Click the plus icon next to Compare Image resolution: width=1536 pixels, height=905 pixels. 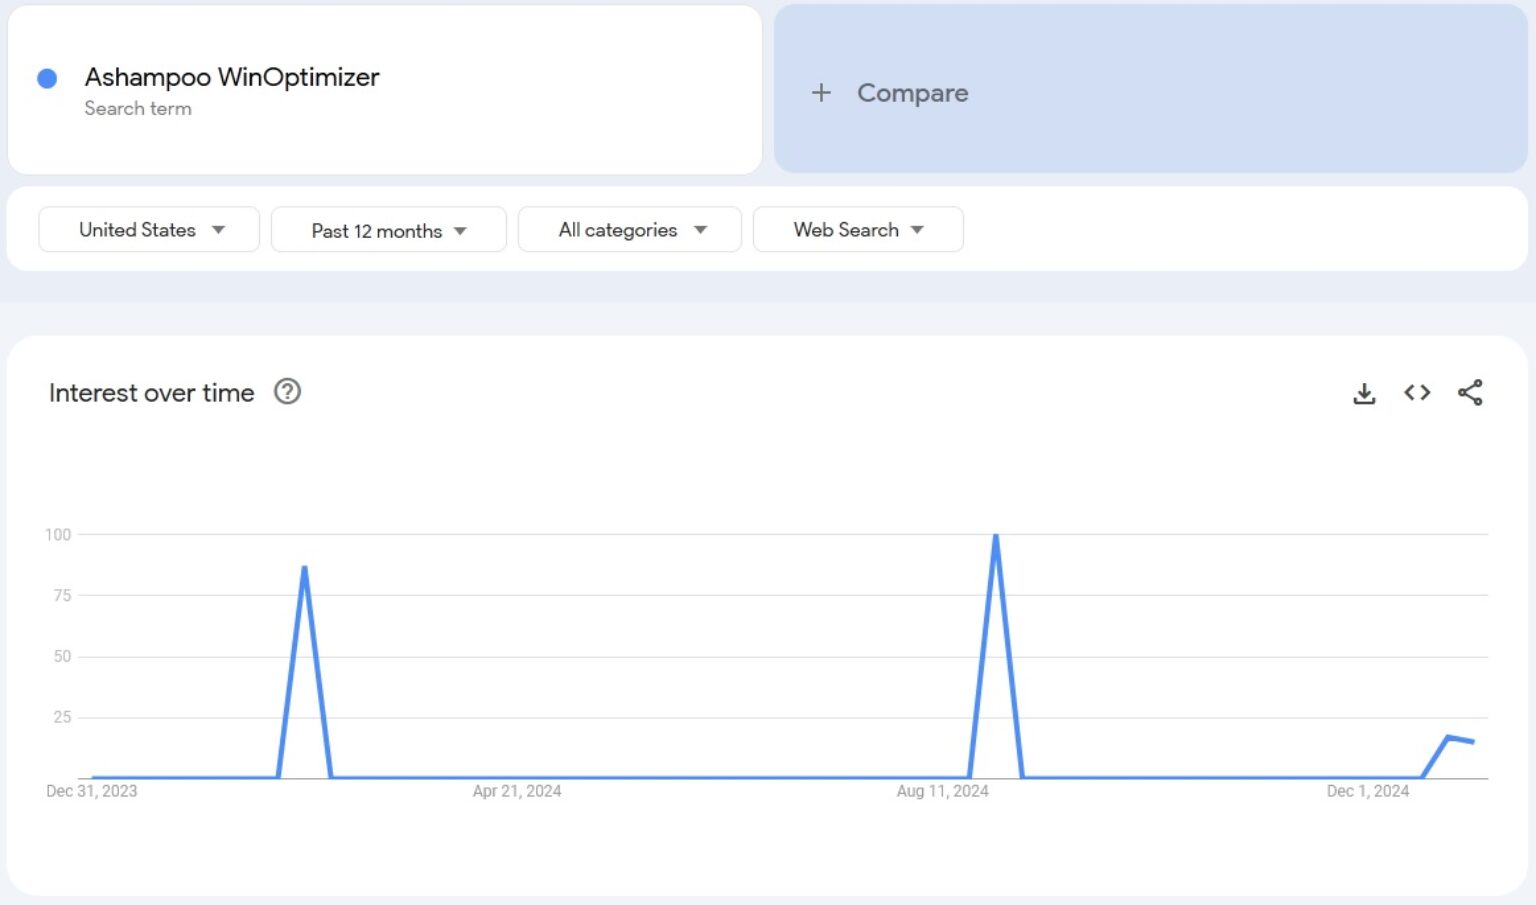[821, 92]
